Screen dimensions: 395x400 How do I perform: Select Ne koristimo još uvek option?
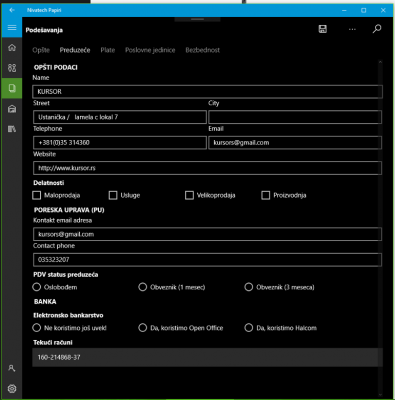tap(37, 328)
